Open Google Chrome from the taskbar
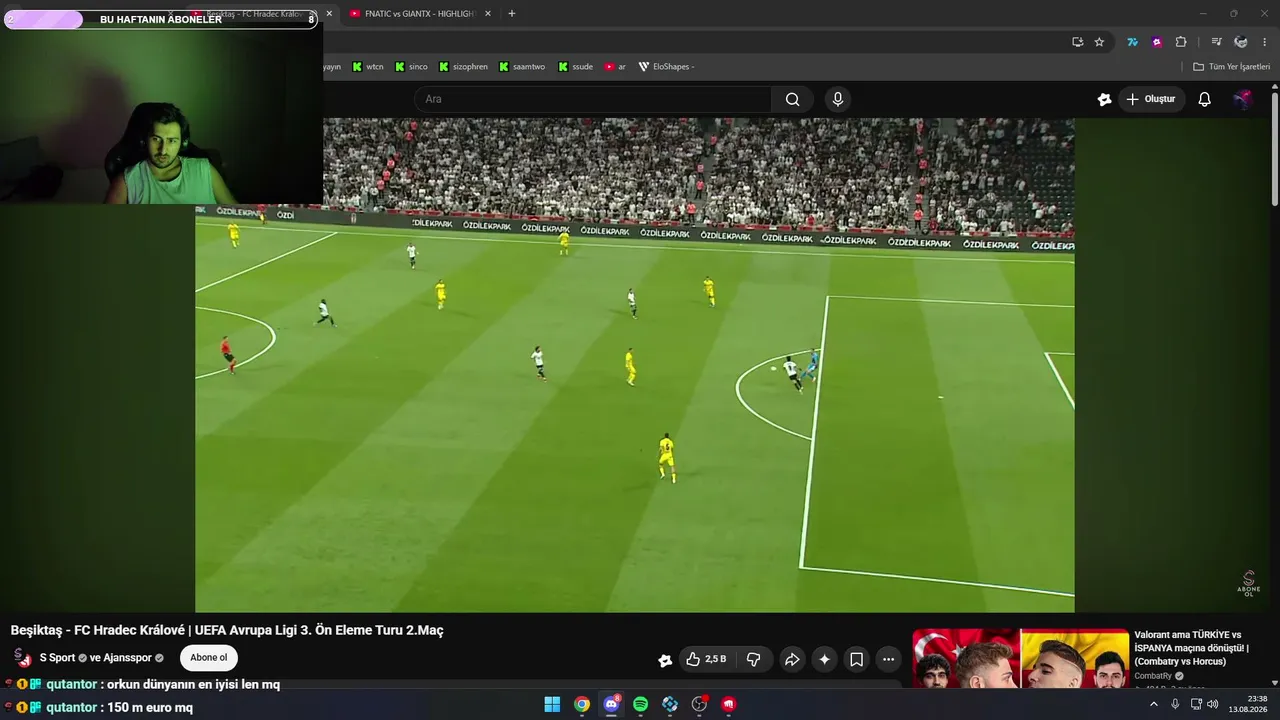This screenshot has height=720, width=1280. [582, 704]
